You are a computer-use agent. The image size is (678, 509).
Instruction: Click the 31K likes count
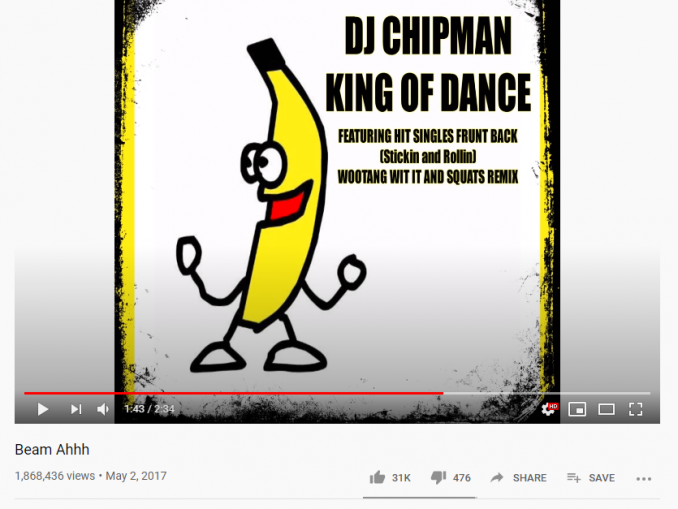(x=401, y=478)
